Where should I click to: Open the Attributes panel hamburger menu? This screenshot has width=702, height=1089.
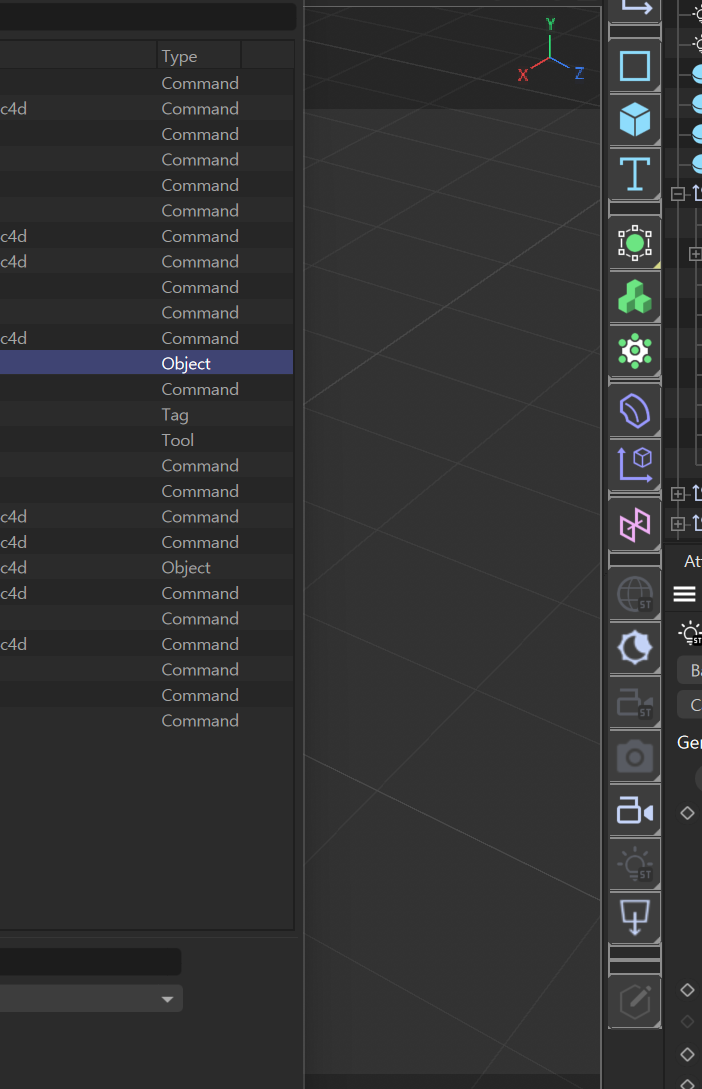(684, 594)
